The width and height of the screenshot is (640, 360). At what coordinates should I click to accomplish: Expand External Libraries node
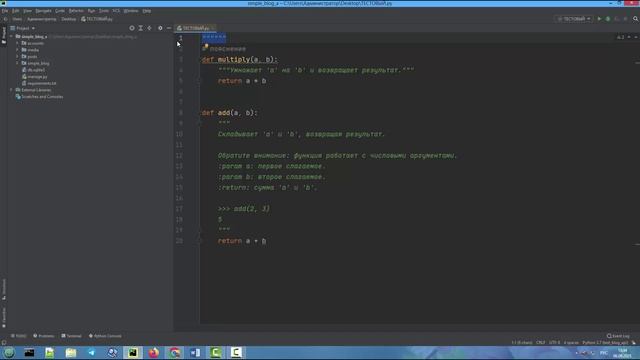pos(11,90)
